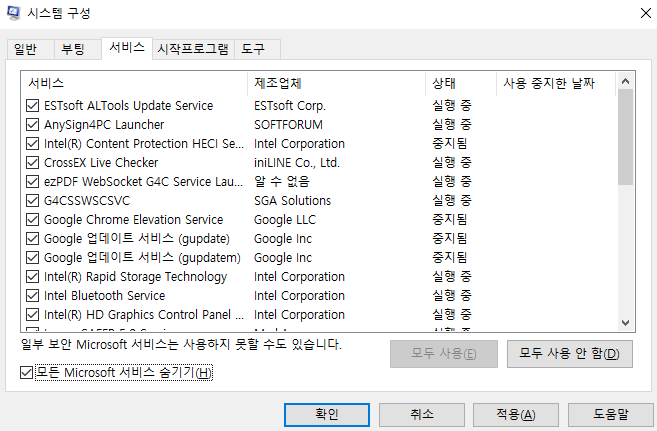Select the CrossEX Live Checker row name
Screen dimensions: 657x431
tap(101, 163)
